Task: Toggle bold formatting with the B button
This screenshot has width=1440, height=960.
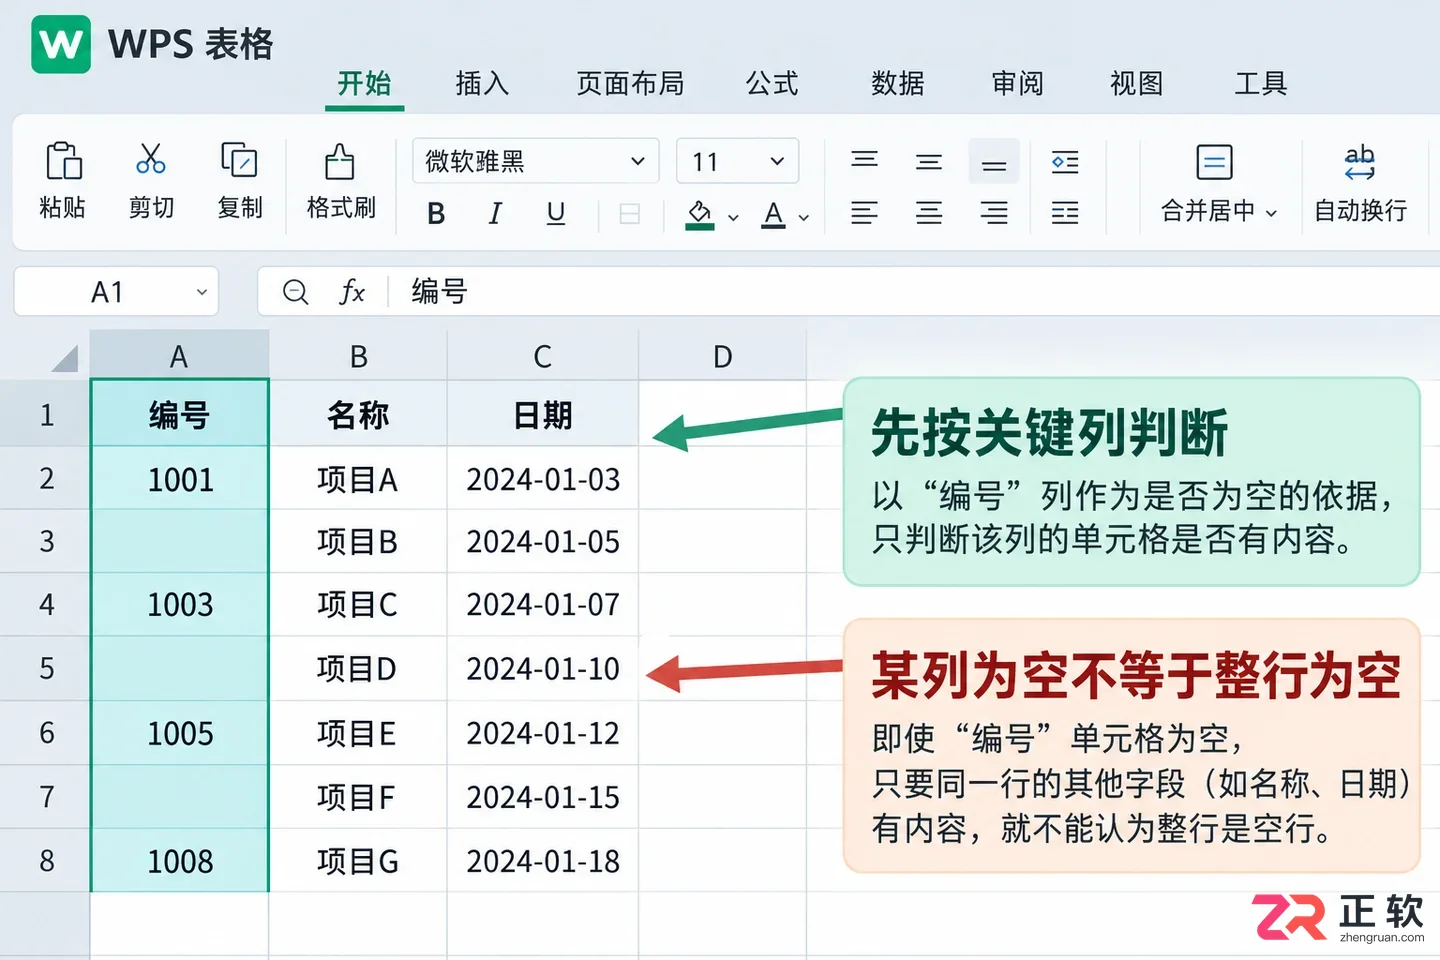Action: pos(436,213)
